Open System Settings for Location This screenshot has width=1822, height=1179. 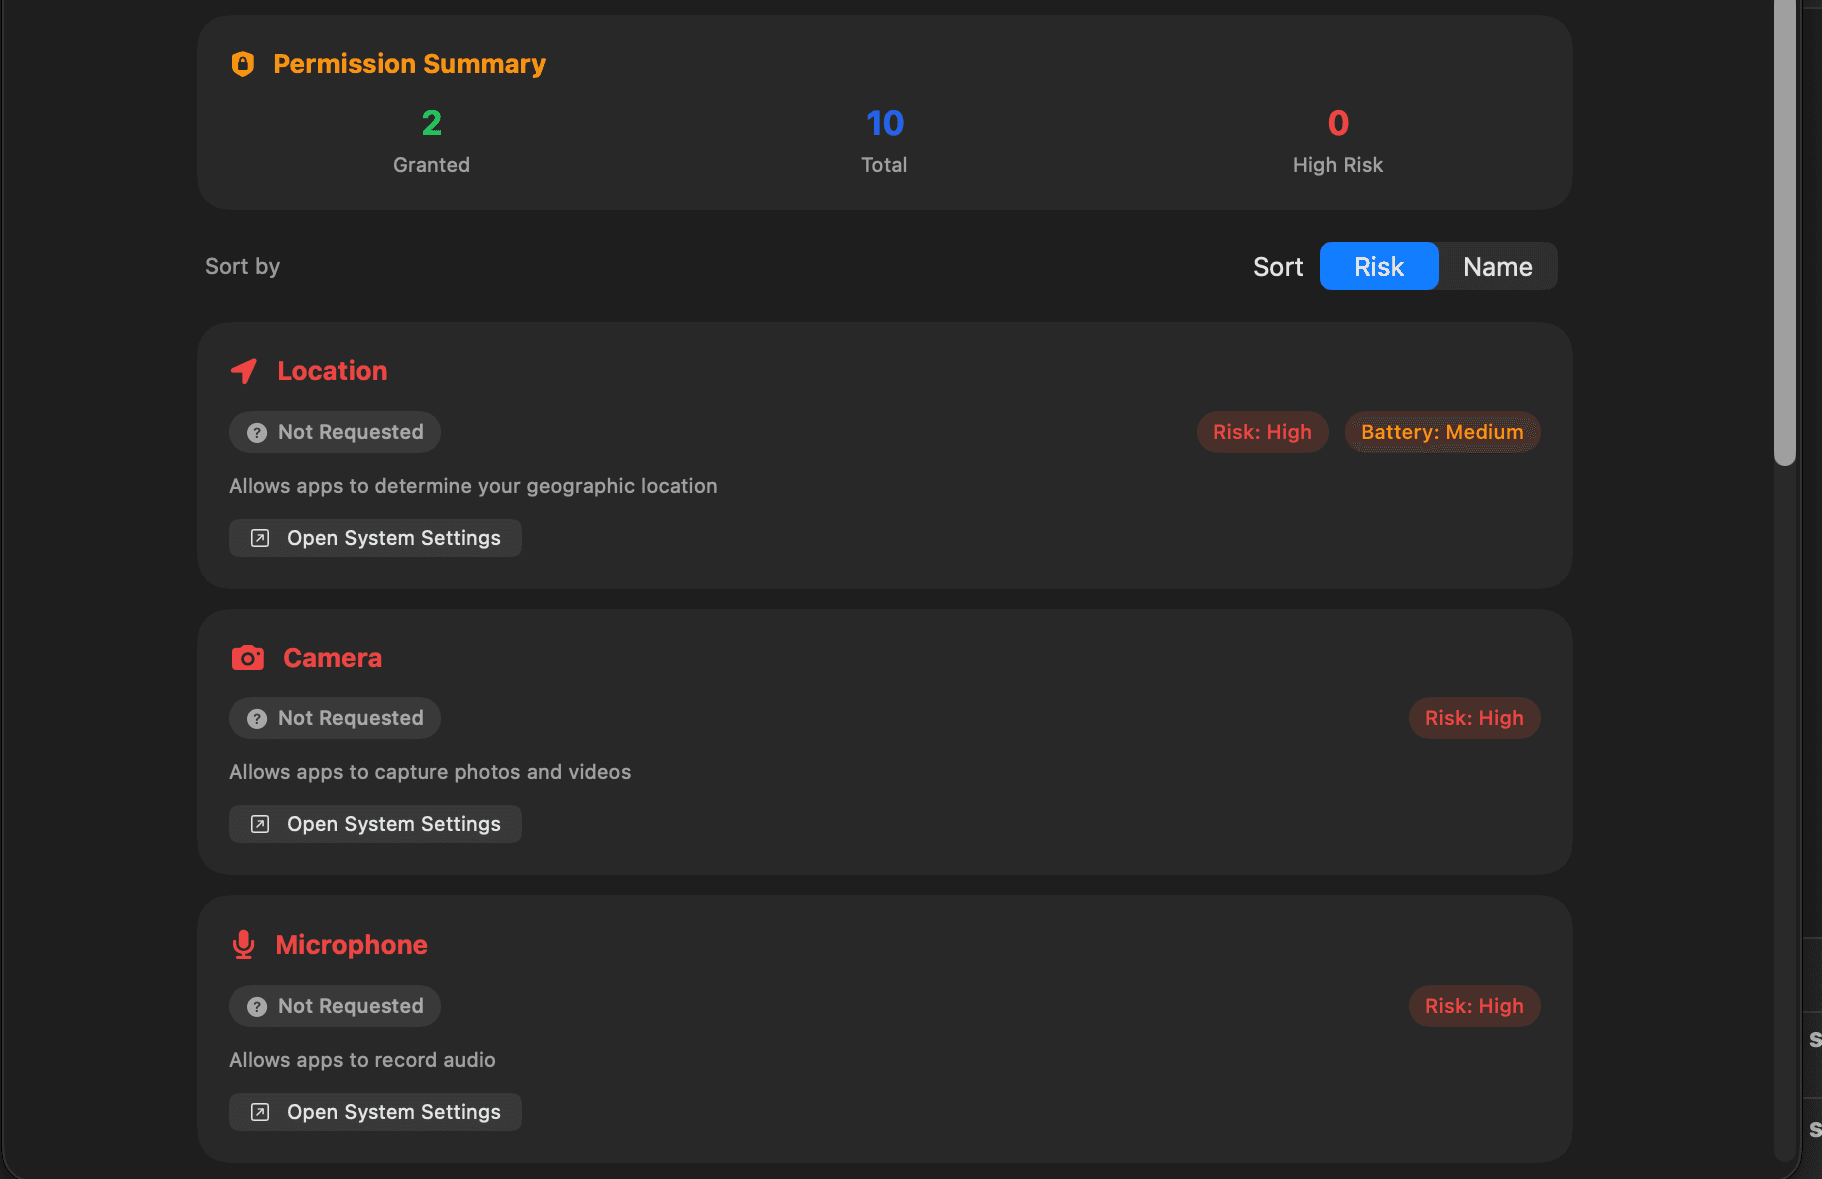point(375,538)
